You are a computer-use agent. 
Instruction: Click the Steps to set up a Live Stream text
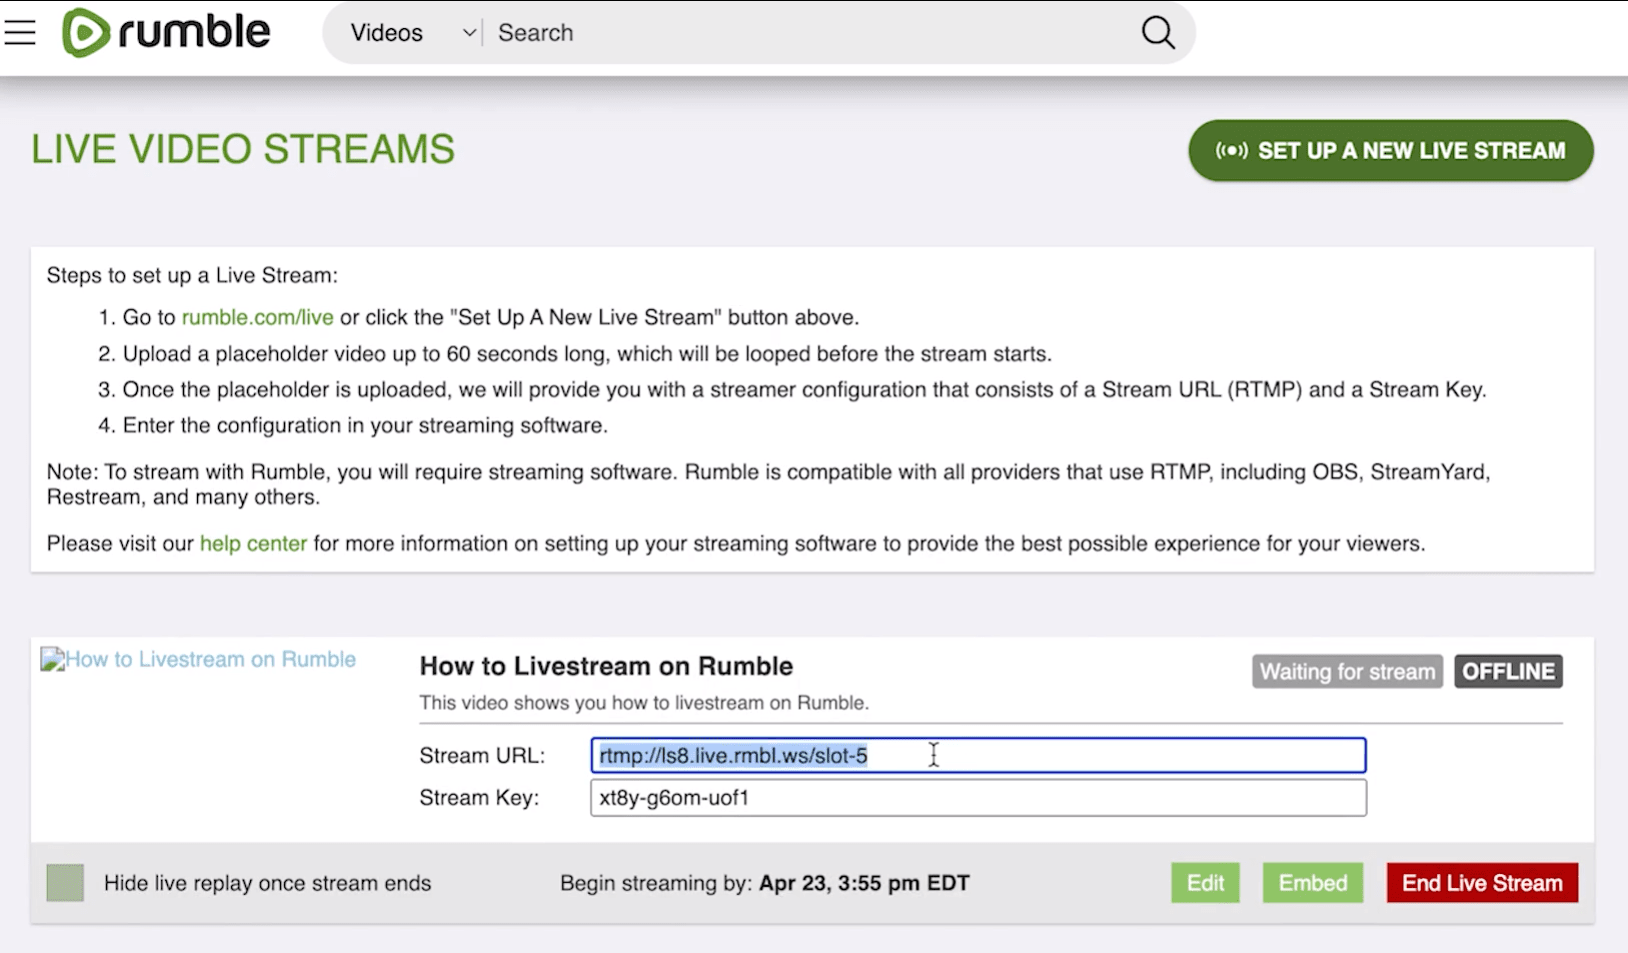click(x=192, y=276)
